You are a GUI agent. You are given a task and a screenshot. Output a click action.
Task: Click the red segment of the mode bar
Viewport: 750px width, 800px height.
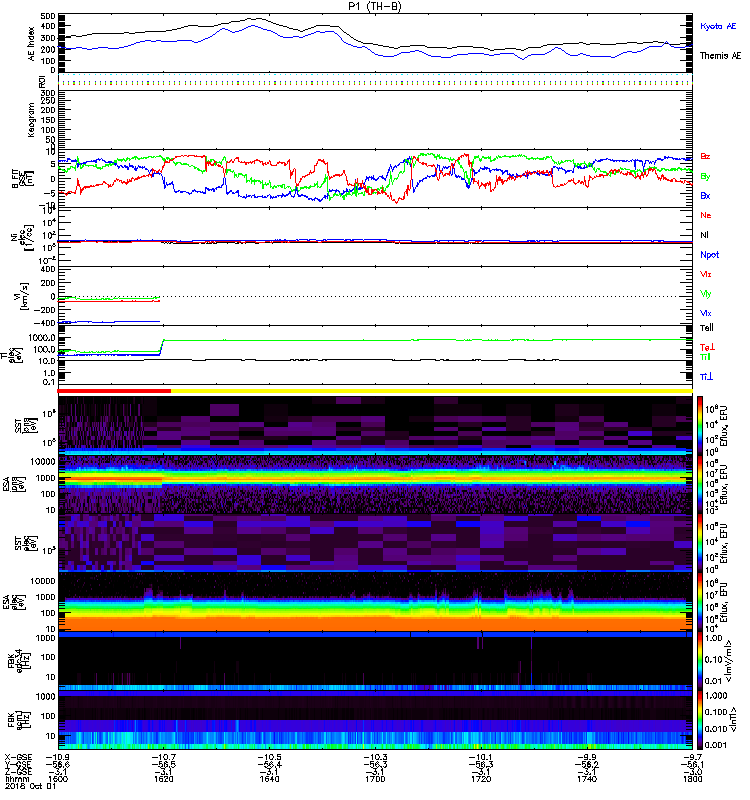pyautogui.click(x=114, y=391)
